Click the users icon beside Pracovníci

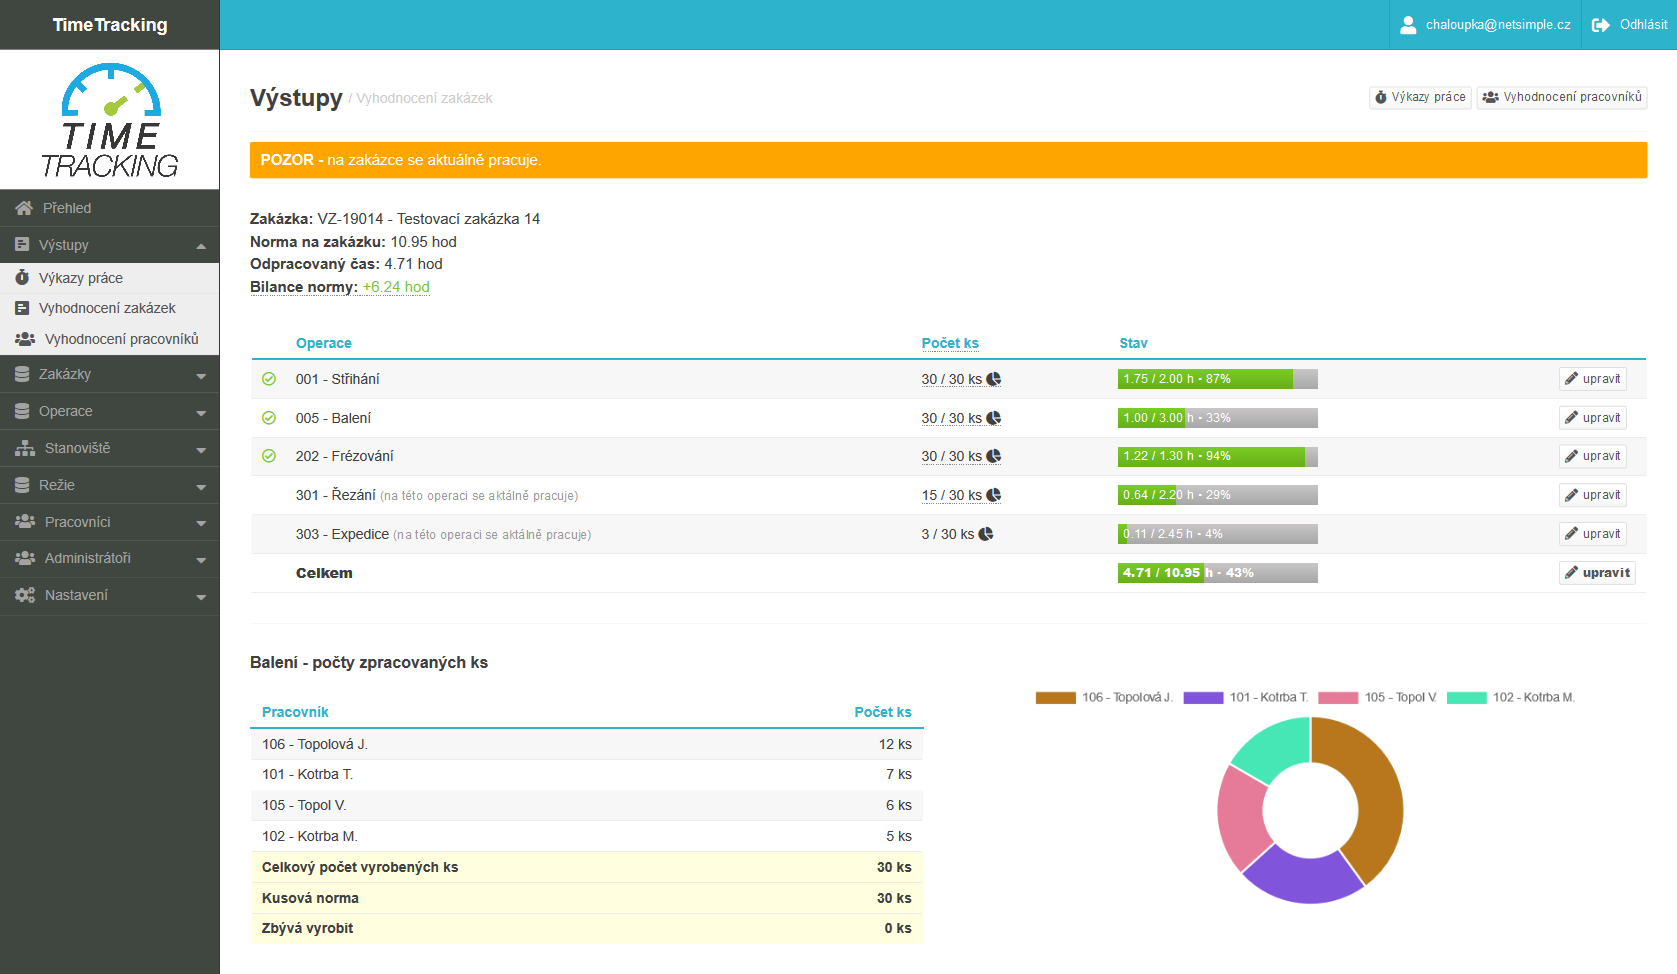pyautogui.click(x=25, y=522)
